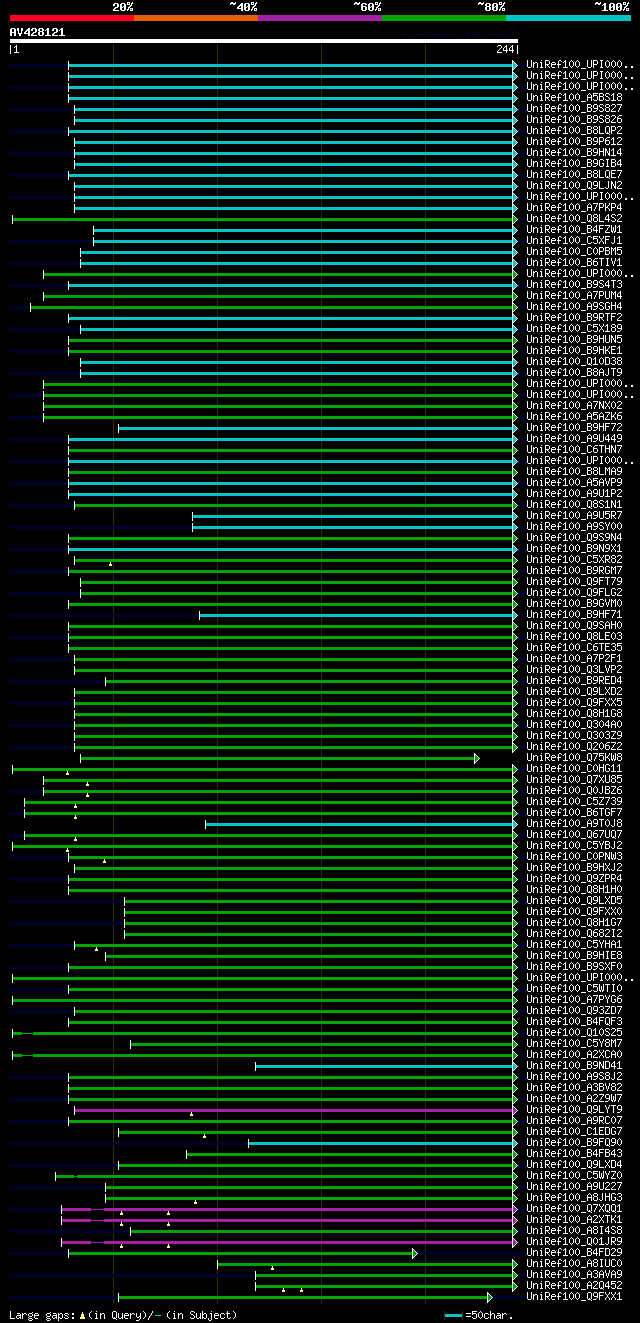Screen dimensions: 640x1323
Task: Click the UniRef100_A9T0J8 label
Action: [x=575, y=823]
